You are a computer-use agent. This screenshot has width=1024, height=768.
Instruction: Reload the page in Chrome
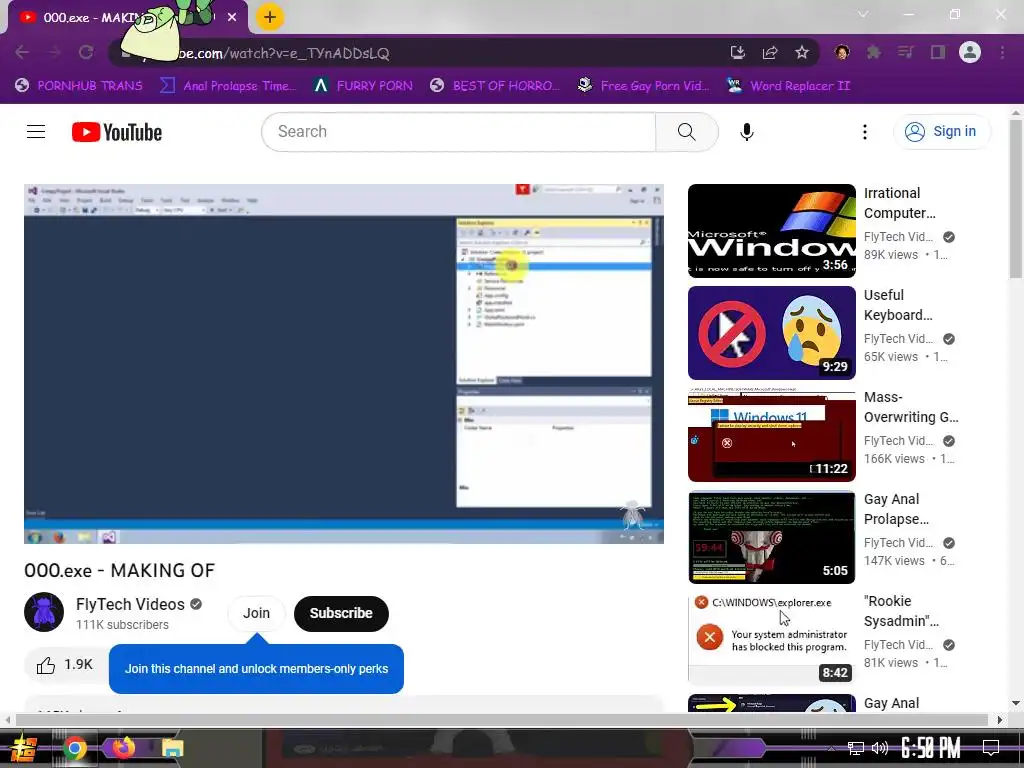coord(86,52)
